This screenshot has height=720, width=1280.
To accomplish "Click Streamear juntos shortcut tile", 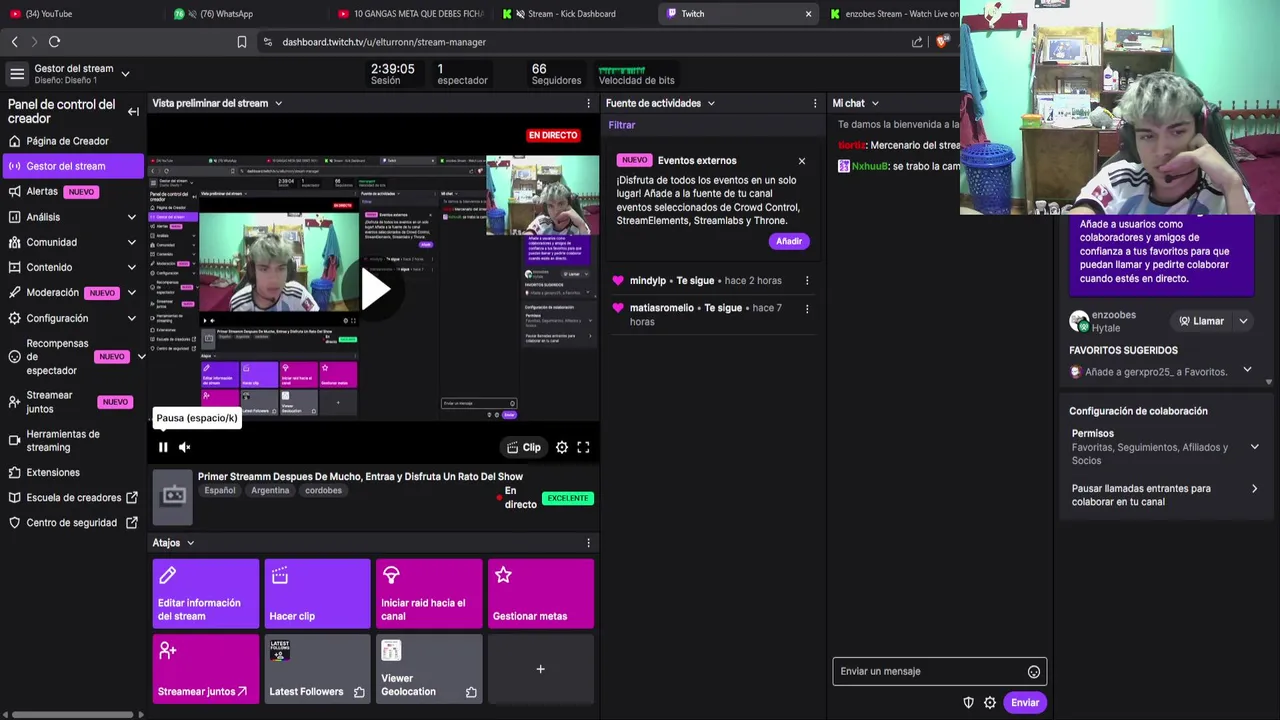I will click(206, 669).
